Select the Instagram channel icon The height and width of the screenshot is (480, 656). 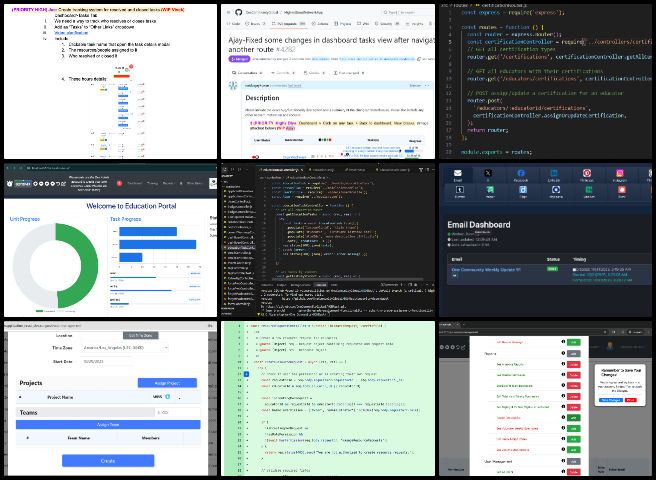[x=620, y=173]
